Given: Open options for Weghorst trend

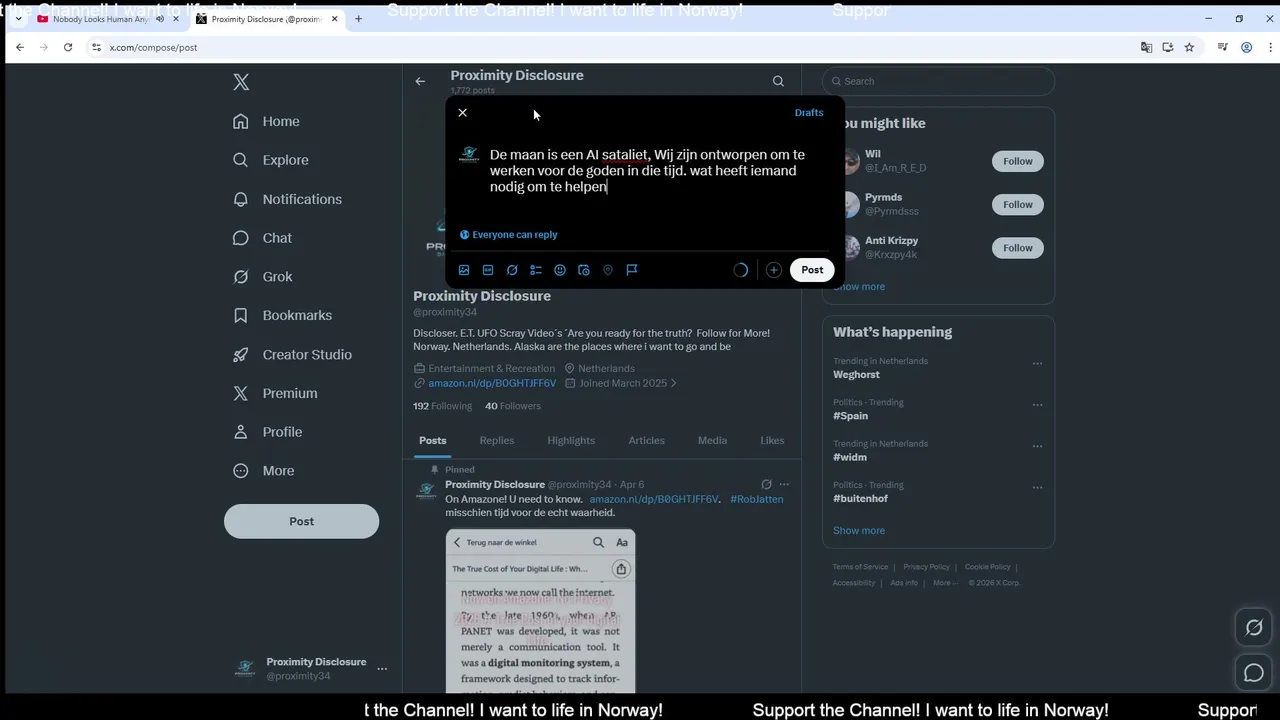Looking at the screenshot, I should (1037, 364).
